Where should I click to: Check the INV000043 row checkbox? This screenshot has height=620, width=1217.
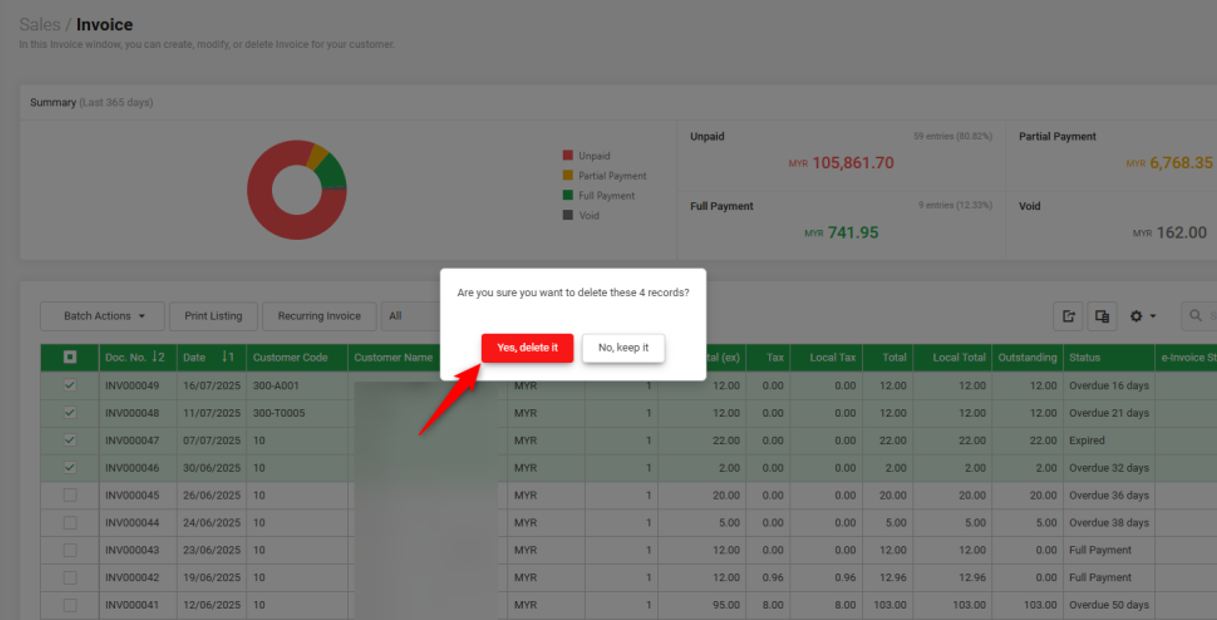tap(70, 550)
